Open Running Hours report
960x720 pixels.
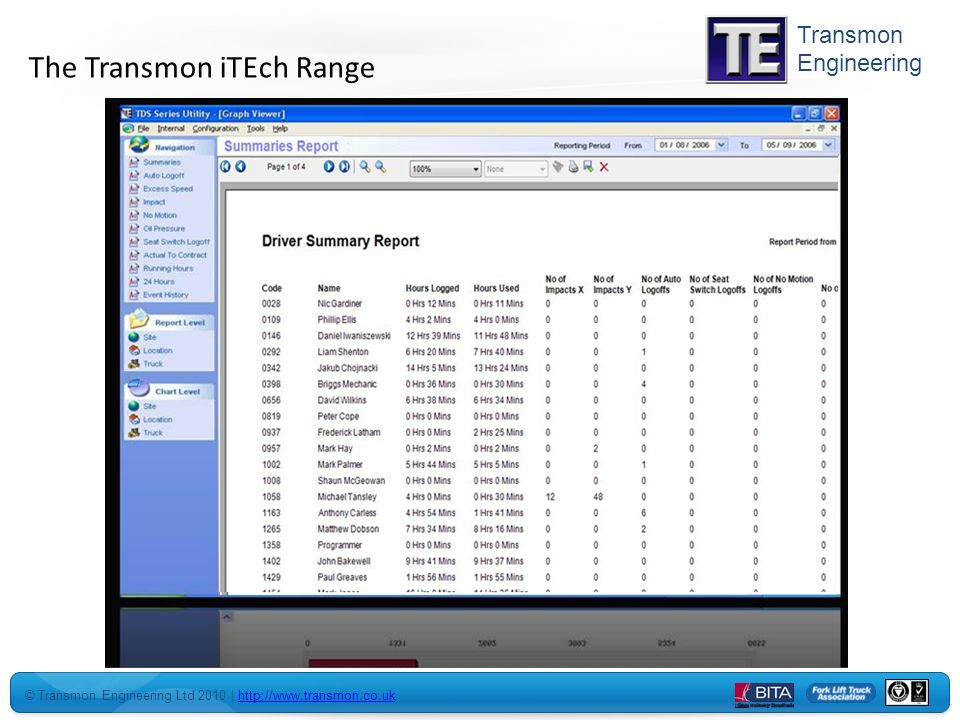(x=168, y=268)
